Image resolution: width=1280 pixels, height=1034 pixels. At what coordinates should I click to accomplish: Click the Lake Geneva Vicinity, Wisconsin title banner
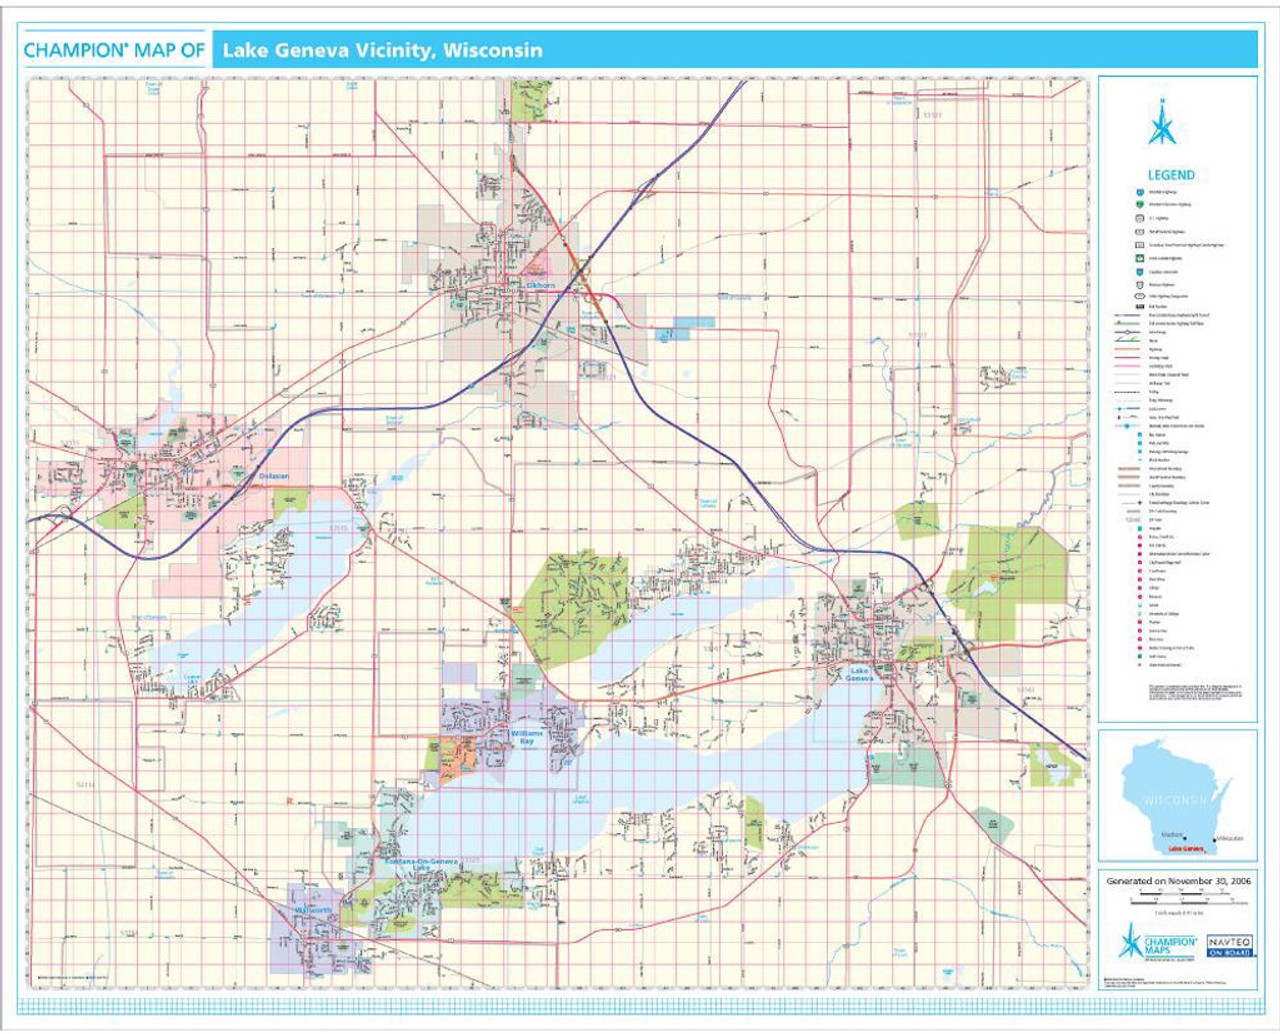coord(382,50)
